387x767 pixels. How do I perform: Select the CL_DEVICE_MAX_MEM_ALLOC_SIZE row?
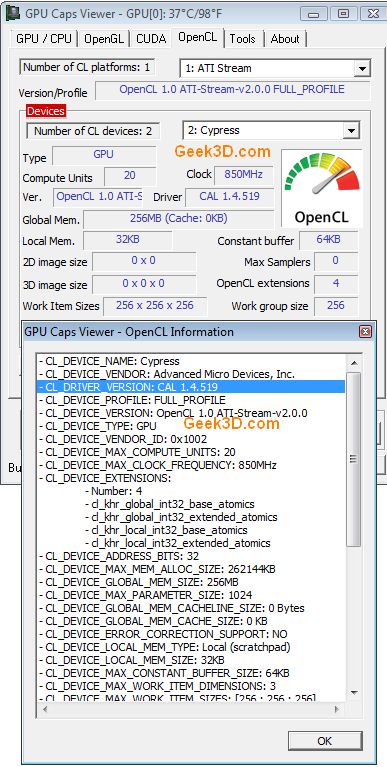(x=191, y=569)
